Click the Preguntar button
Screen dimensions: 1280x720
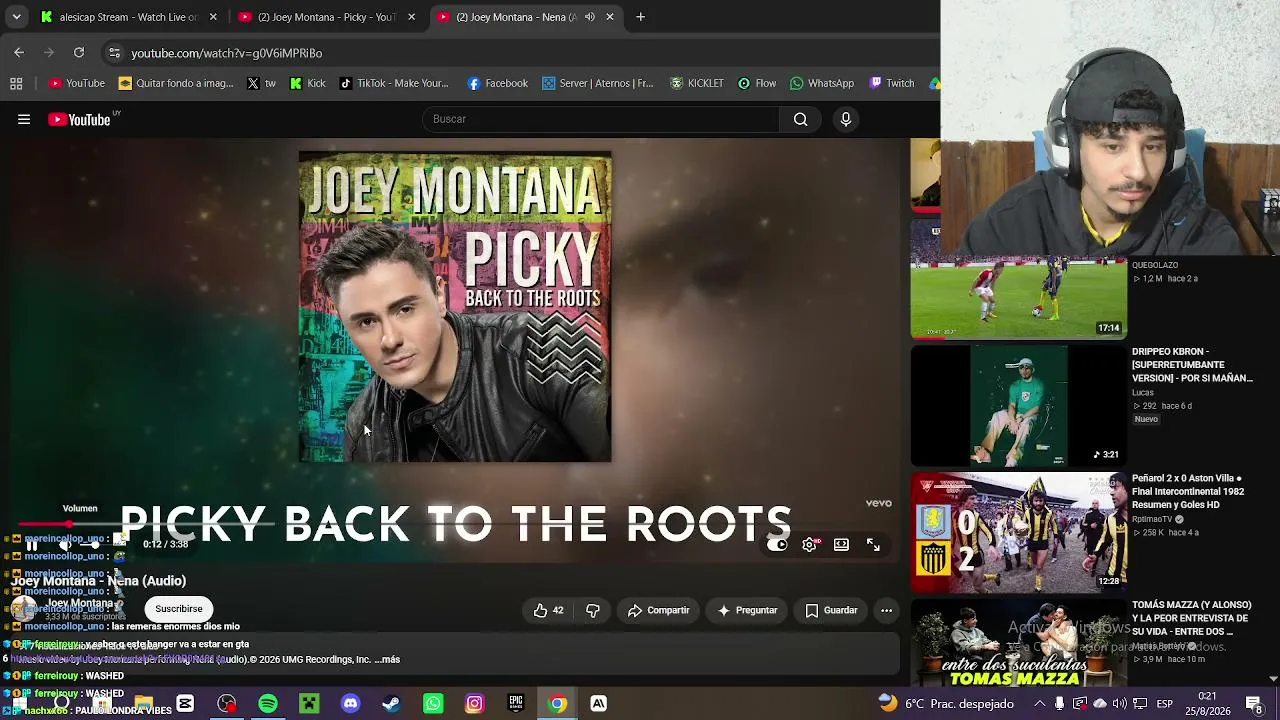[x=747, y=610]
